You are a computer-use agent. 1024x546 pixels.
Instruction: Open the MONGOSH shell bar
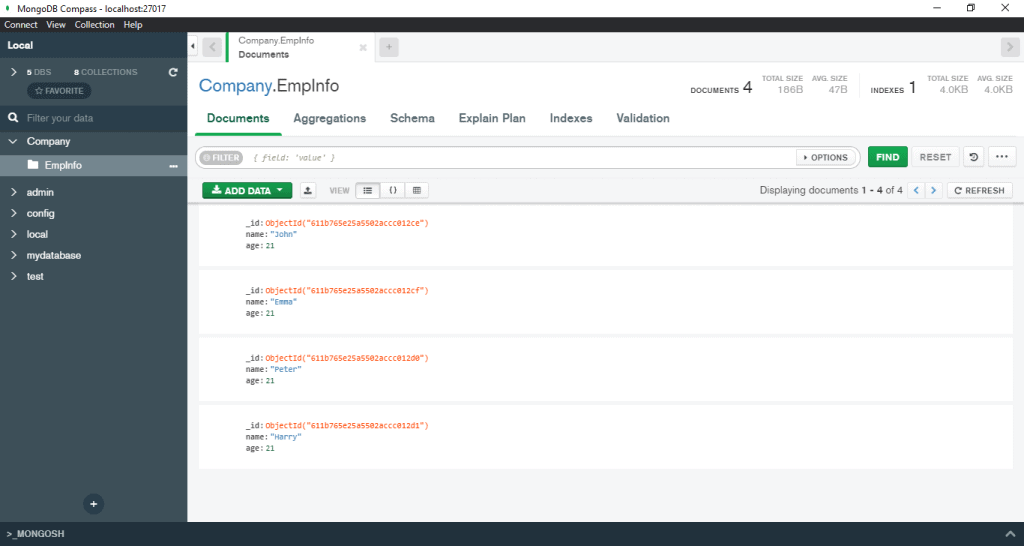(511, 534)
